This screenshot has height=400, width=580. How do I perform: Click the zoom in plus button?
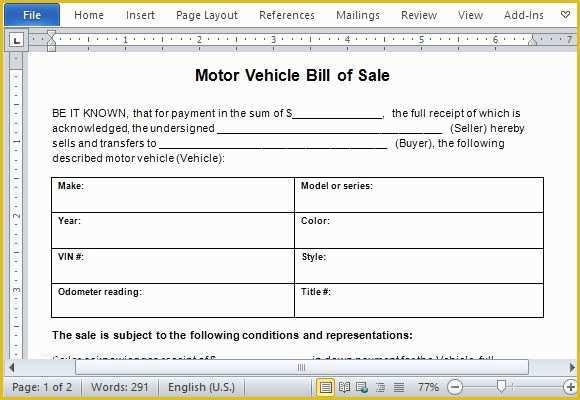click(571, 387)
